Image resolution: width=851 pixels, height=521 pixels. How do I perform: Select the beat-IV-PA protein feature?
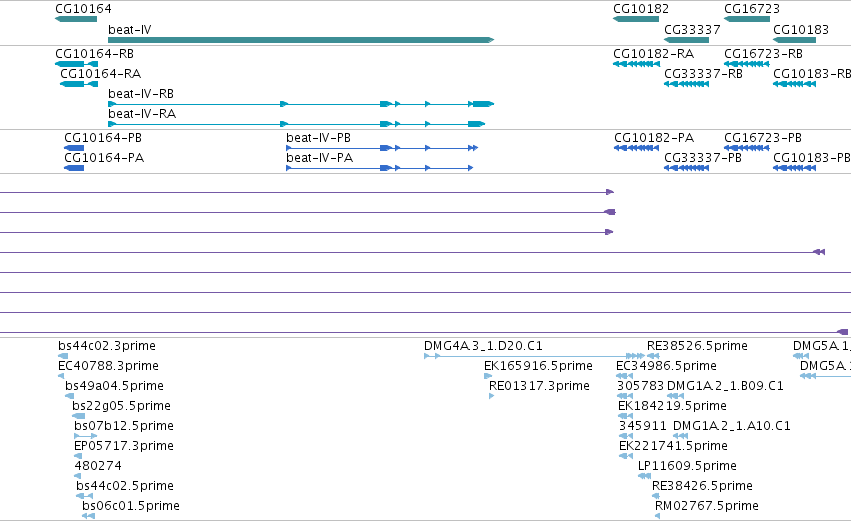pos(379,168)
